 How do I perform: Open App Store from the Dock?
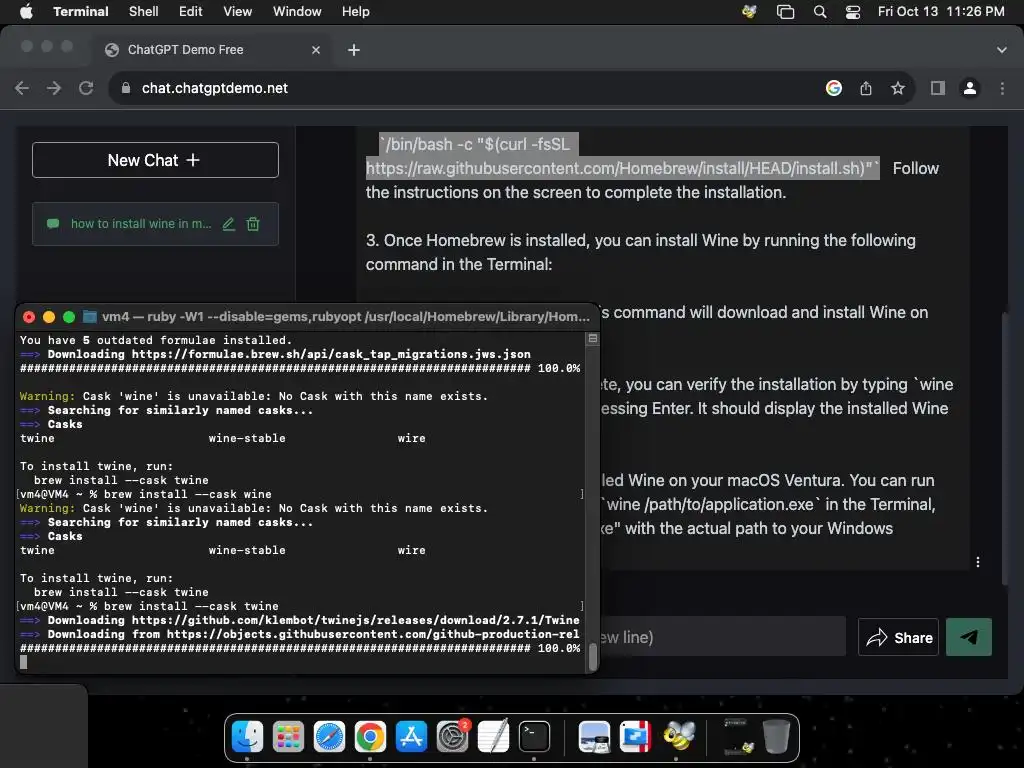[411, 737]
